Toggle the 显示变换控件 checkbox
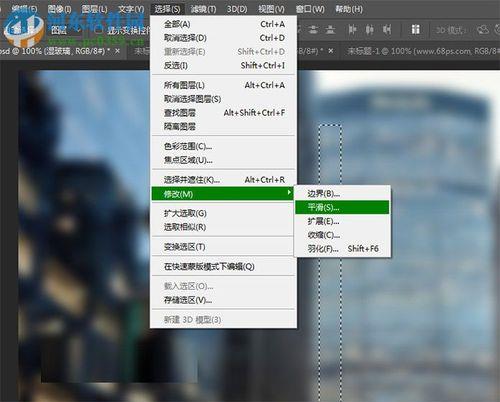This screenshot has height=402, width=500. 99,30
